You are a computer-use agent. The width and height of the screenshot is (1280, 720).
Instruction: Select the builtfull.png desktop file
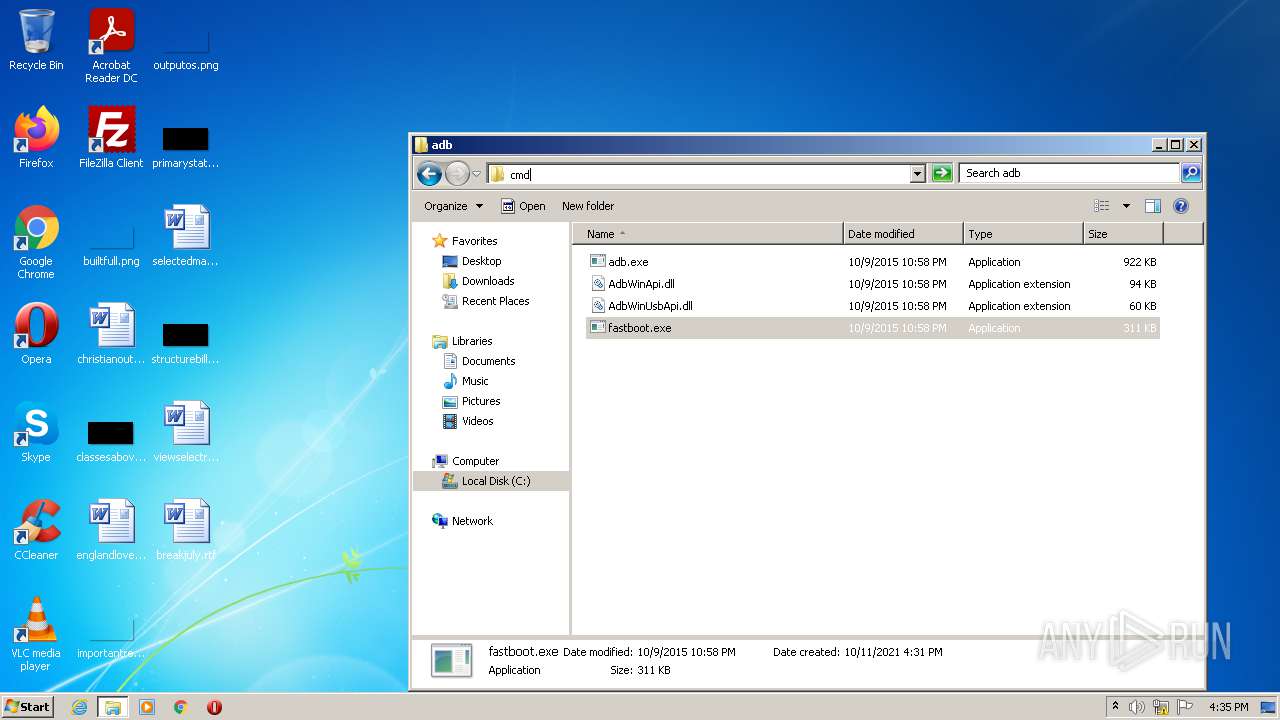111,242
